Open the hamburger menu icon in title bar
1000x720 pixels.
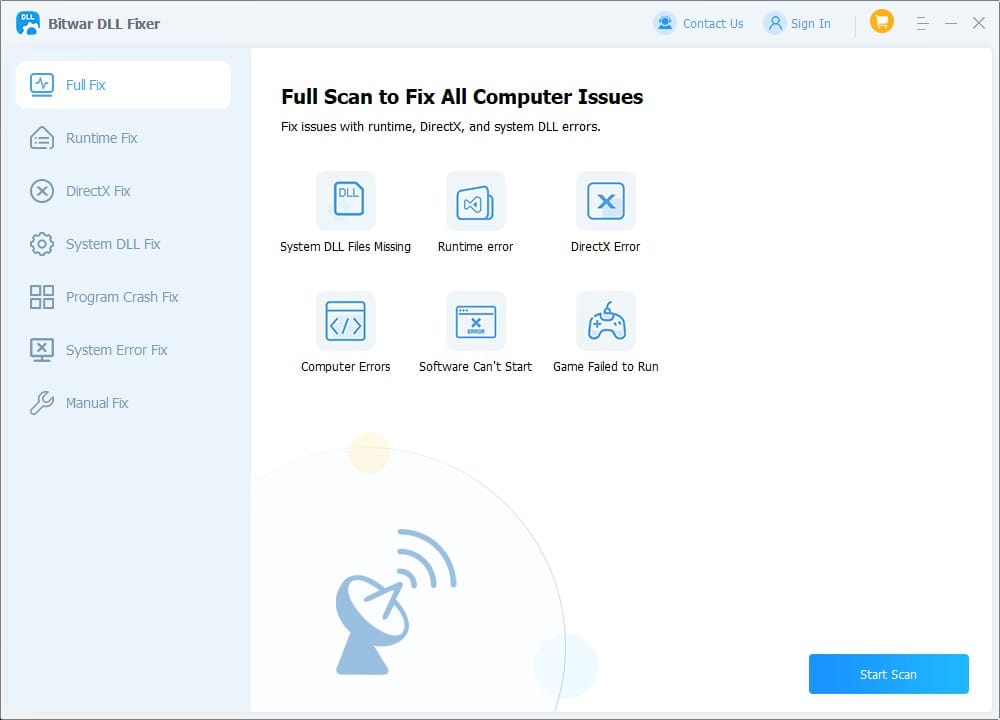[922, 24]
